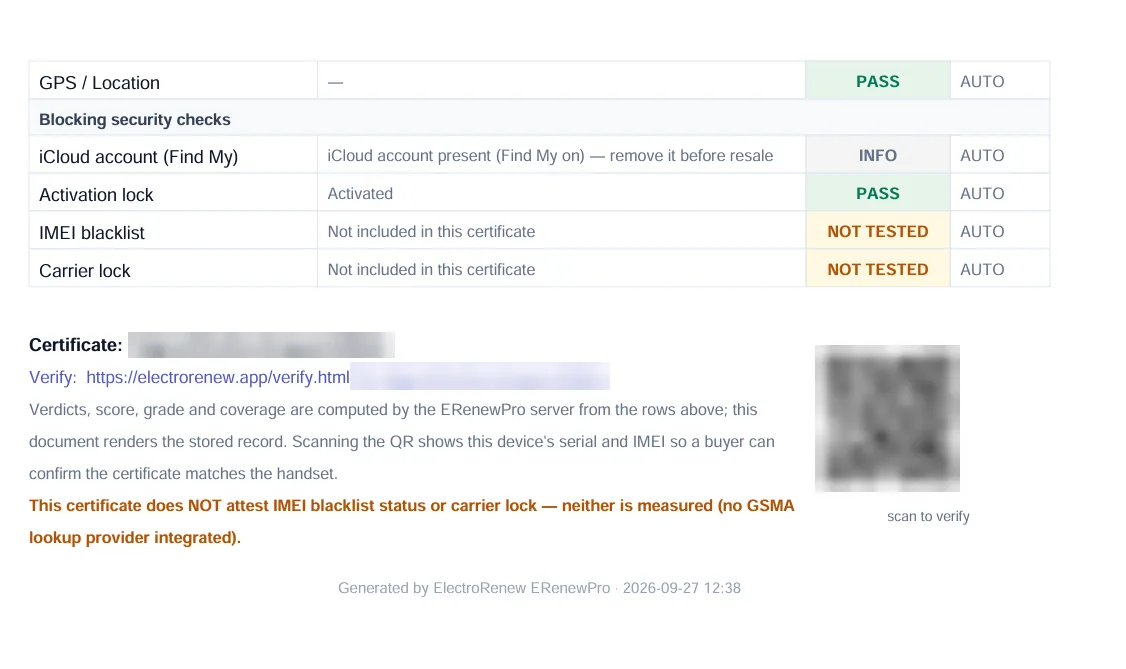The height and width of the screenshot is (669, 1126).
Task: Click the 'Generated by ElectroRenew ERenewPro' footer
Action: pyautogui.click(x=539, y=588)
